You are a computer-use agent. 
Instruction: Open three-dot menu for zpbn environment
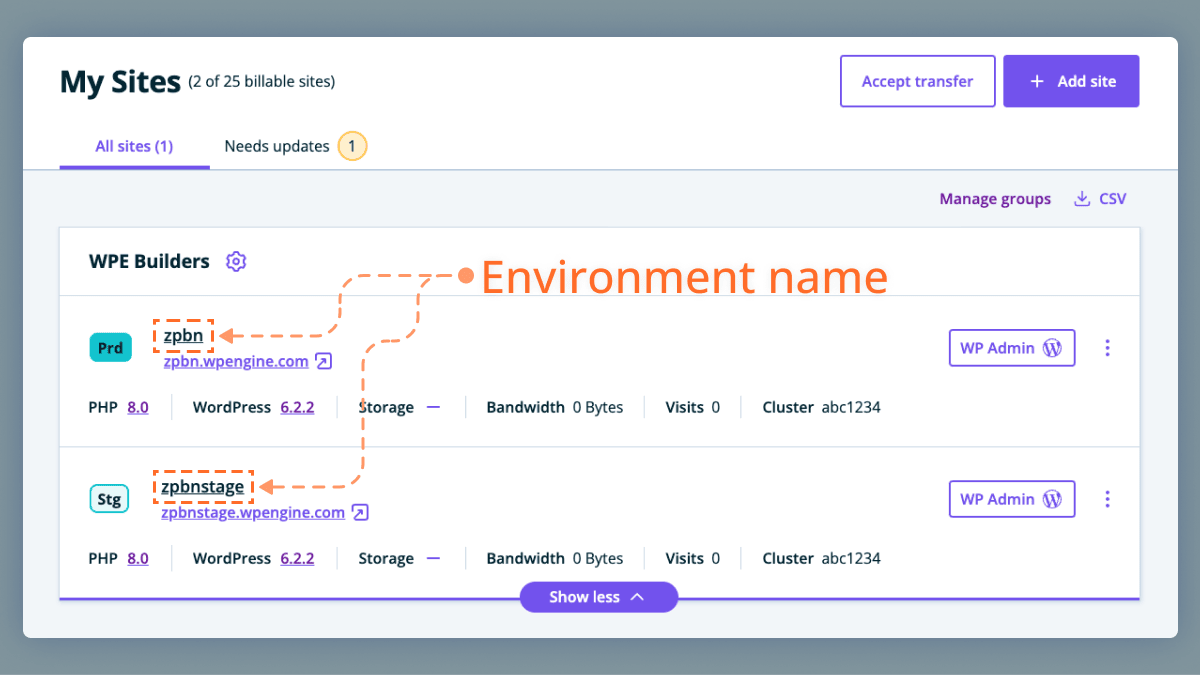(1107, 348)
